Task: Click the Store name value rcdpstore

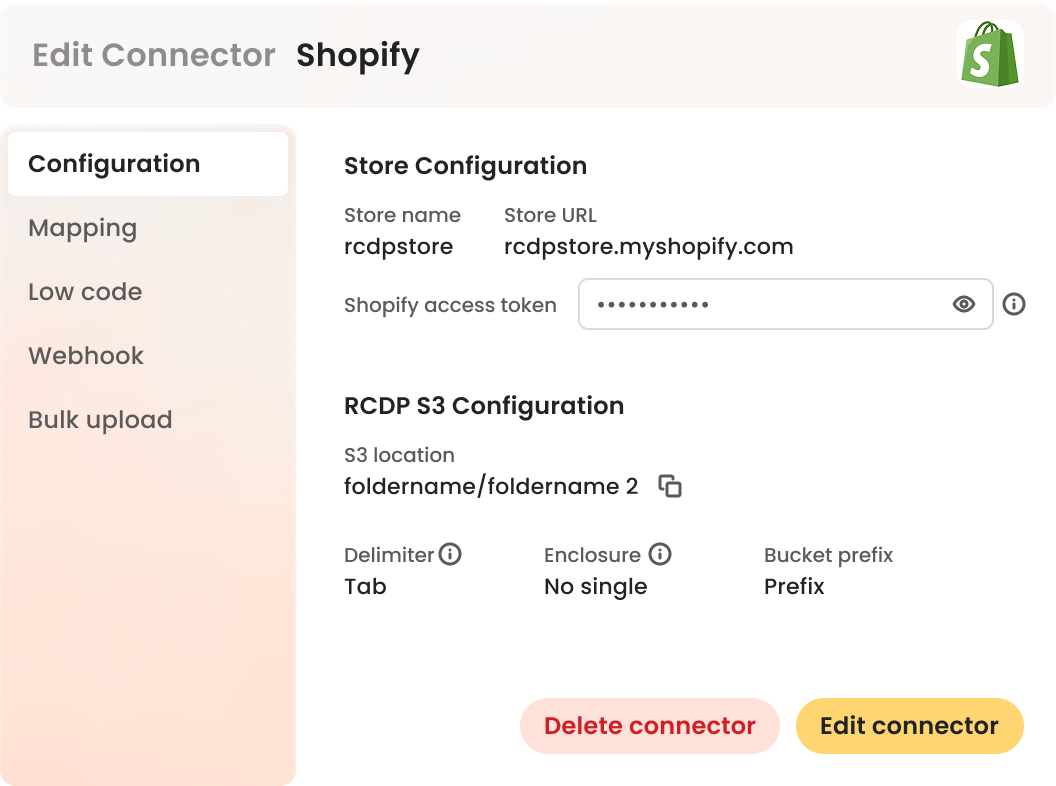Action: coord(398,247)
